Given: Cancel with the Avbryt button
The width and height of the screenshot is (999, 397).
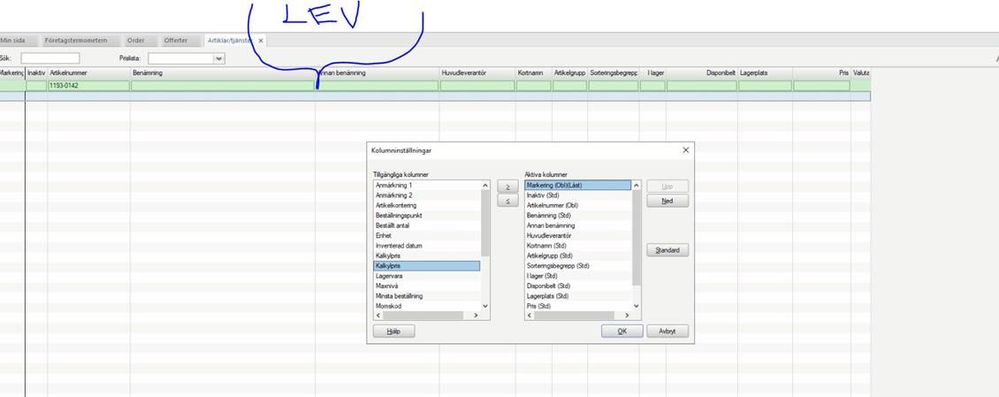Looking at the screenshot, I should pos(667,331).
